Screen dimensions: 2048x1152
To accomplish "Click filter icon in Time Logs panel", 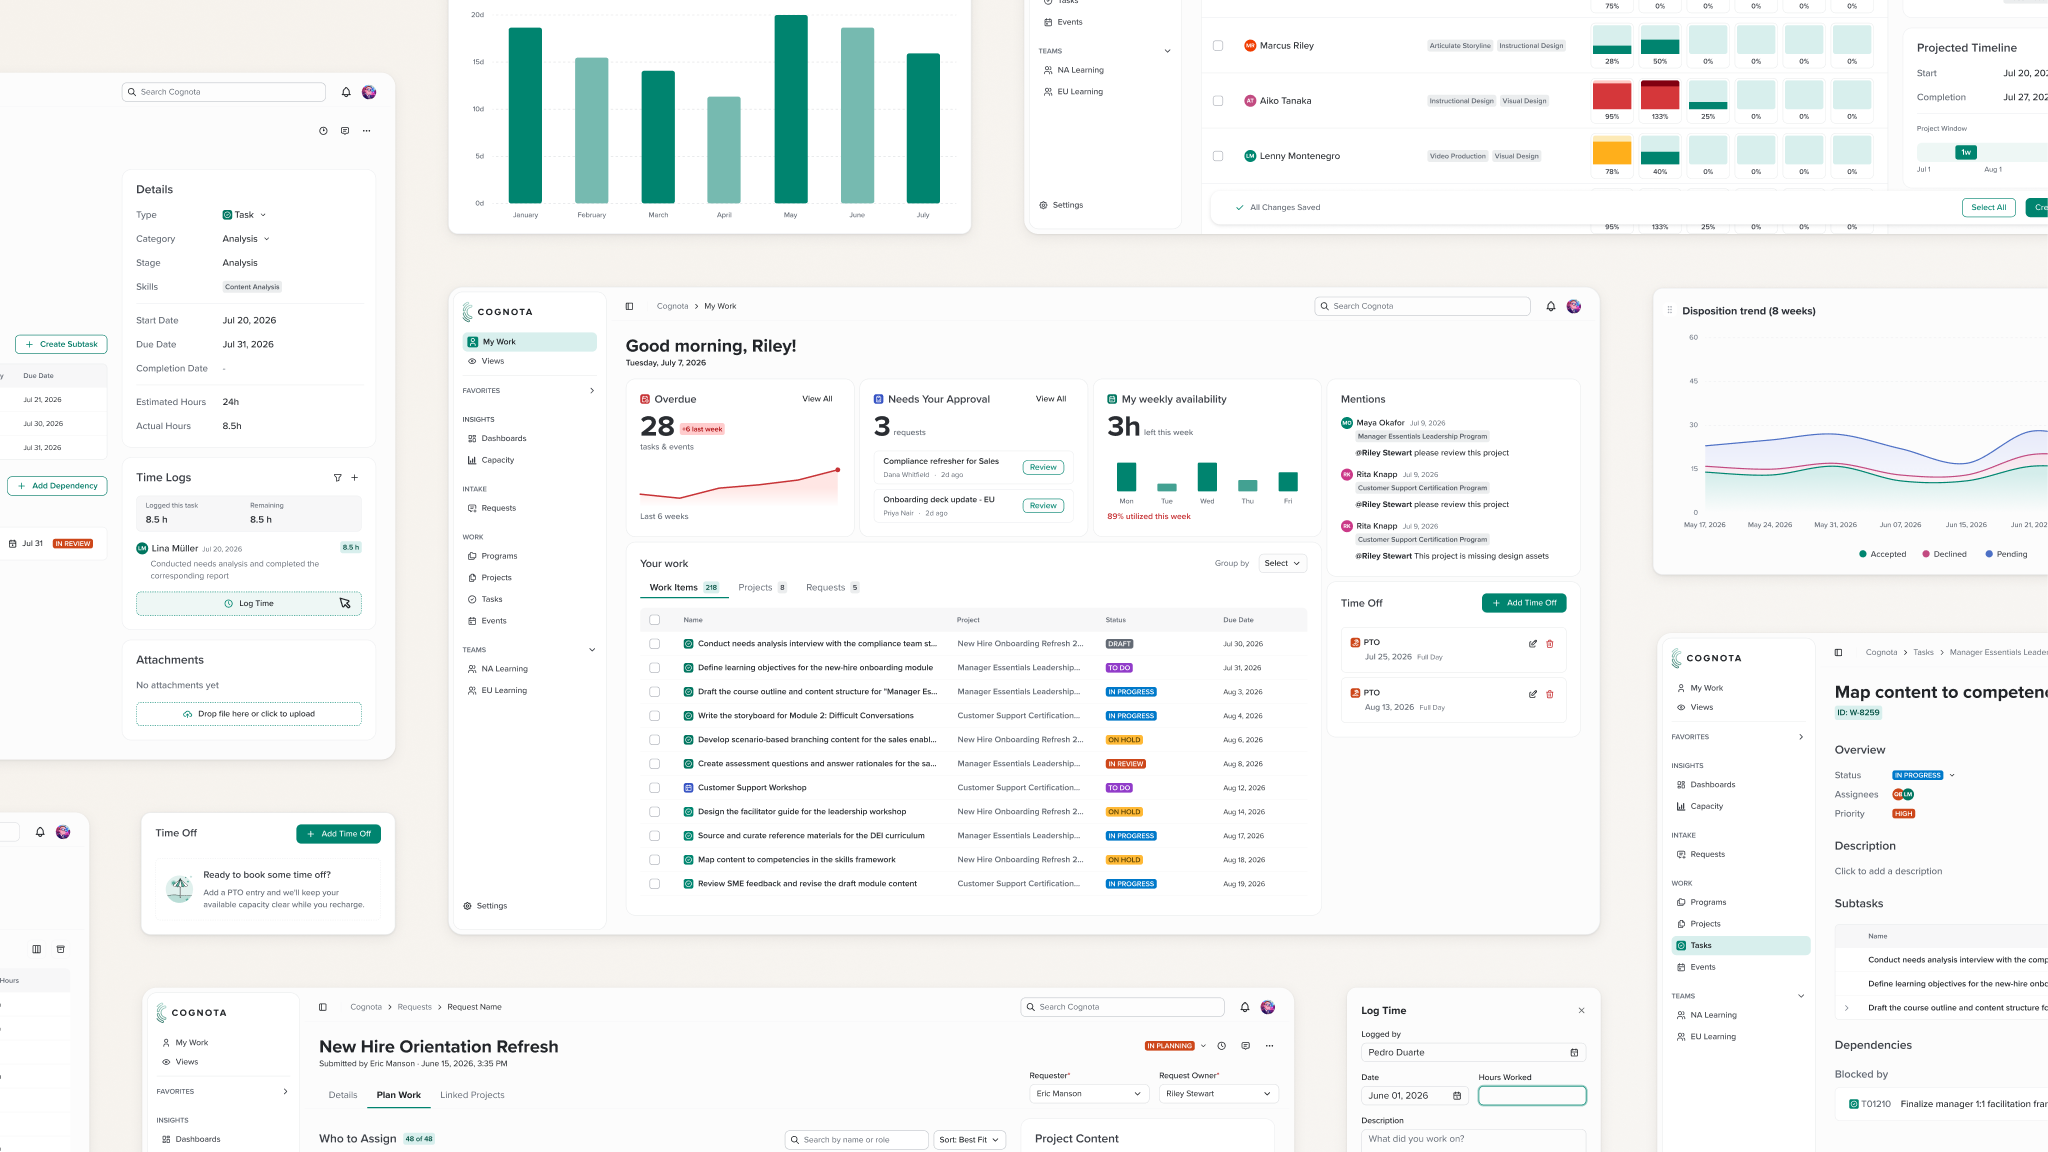I will [x=337, y=478].
